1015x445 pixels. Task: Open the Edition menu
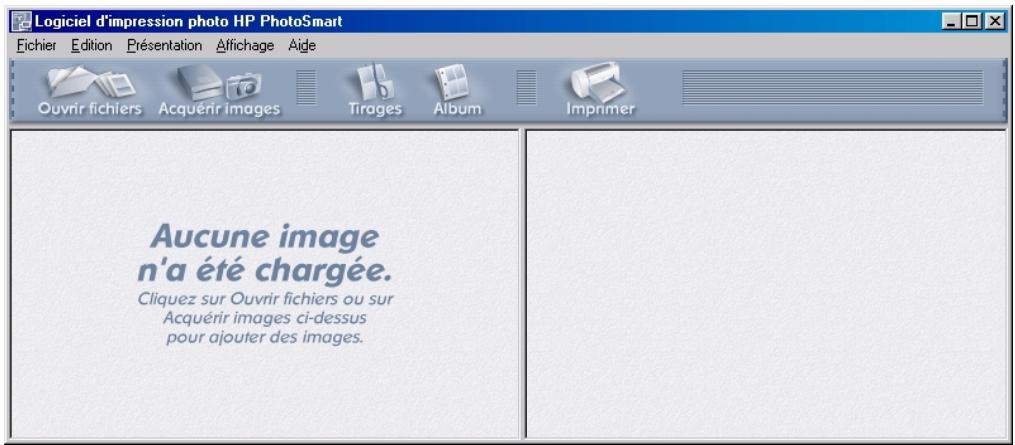(91, 46)
